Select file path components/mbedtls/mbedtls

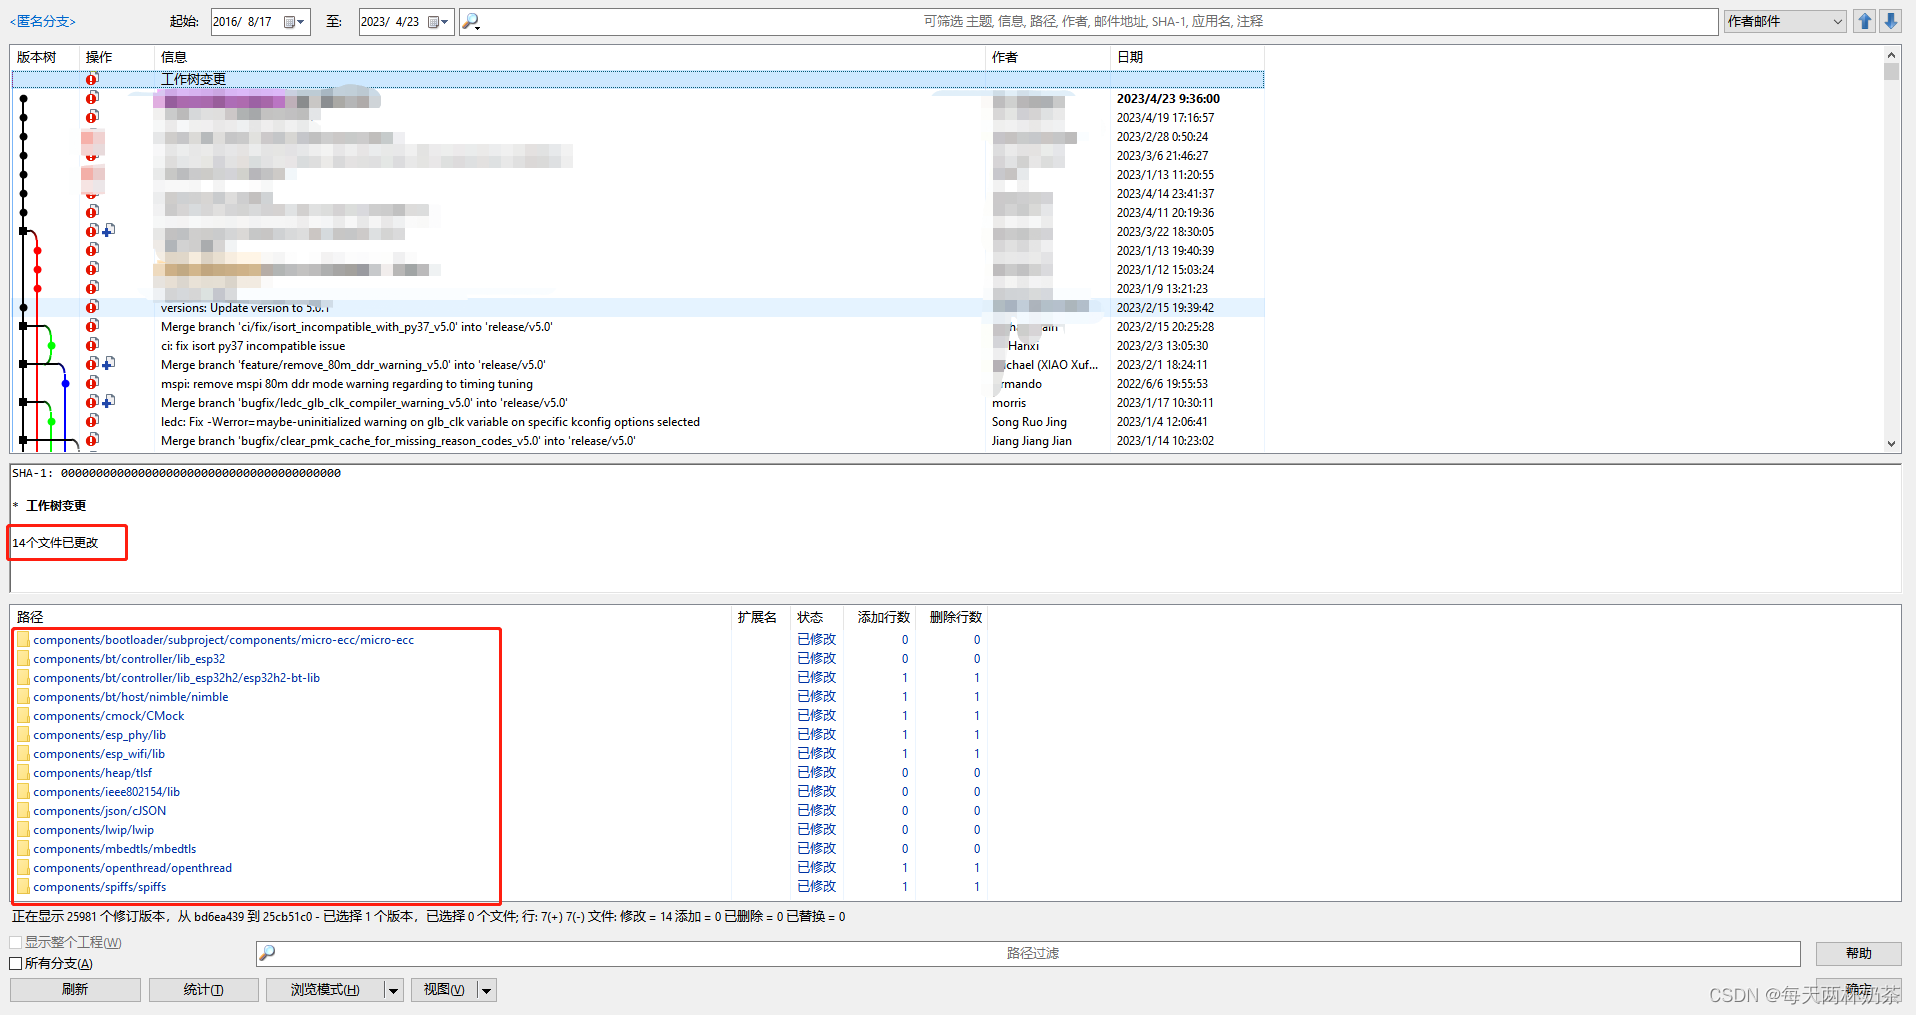(x=114, y=849)
